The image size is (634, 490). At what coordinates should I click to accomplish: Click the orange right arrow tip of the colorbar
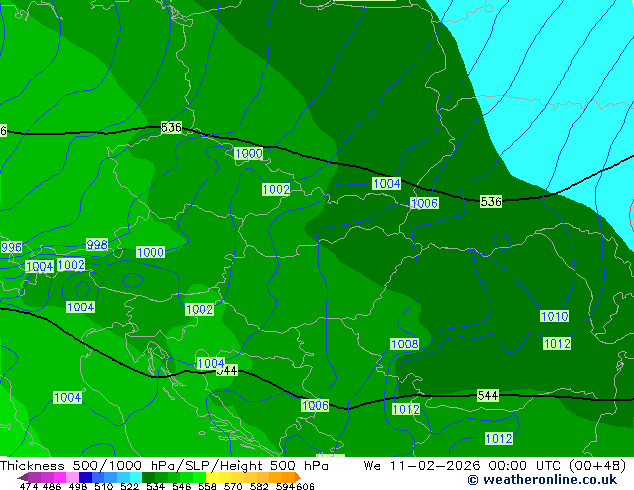[x=298, y=477]
